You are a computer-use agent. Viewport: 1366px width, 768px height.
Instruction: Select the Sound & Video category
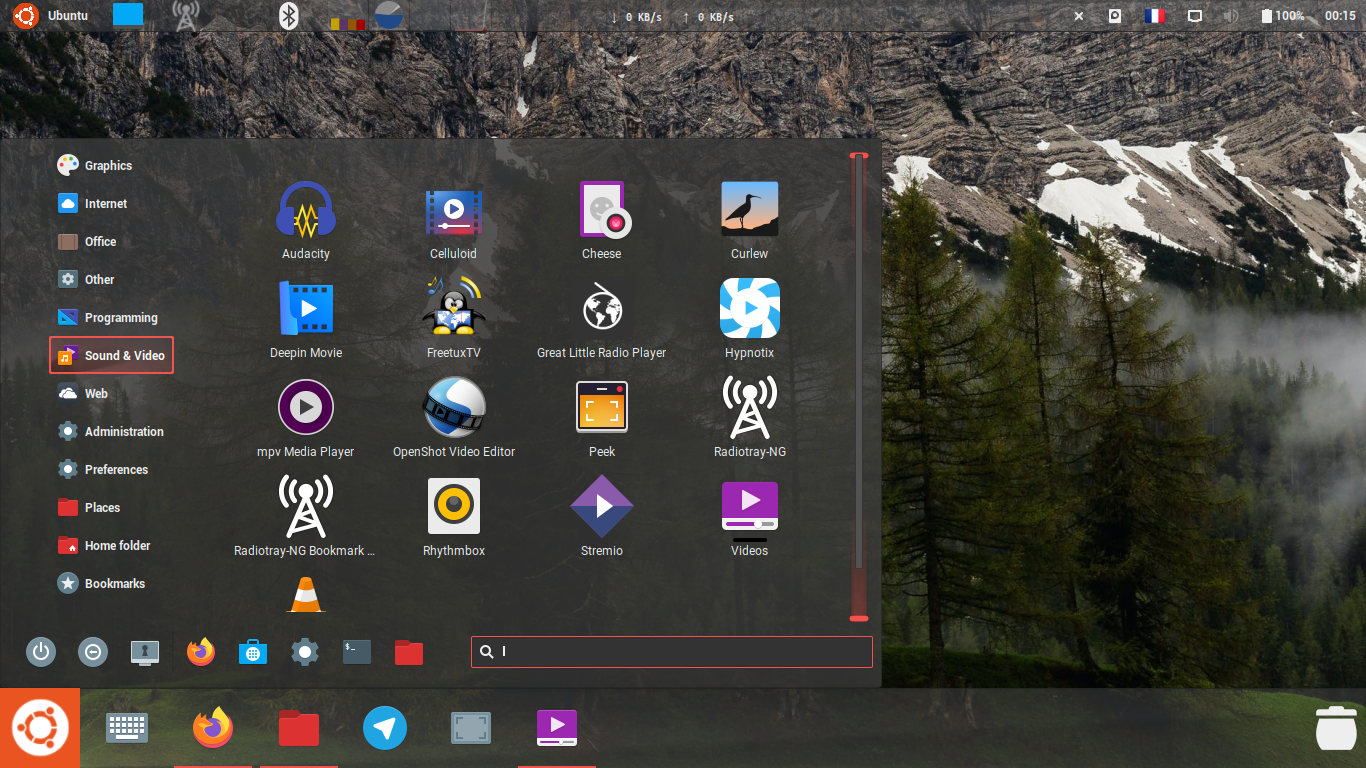[111, 355]
